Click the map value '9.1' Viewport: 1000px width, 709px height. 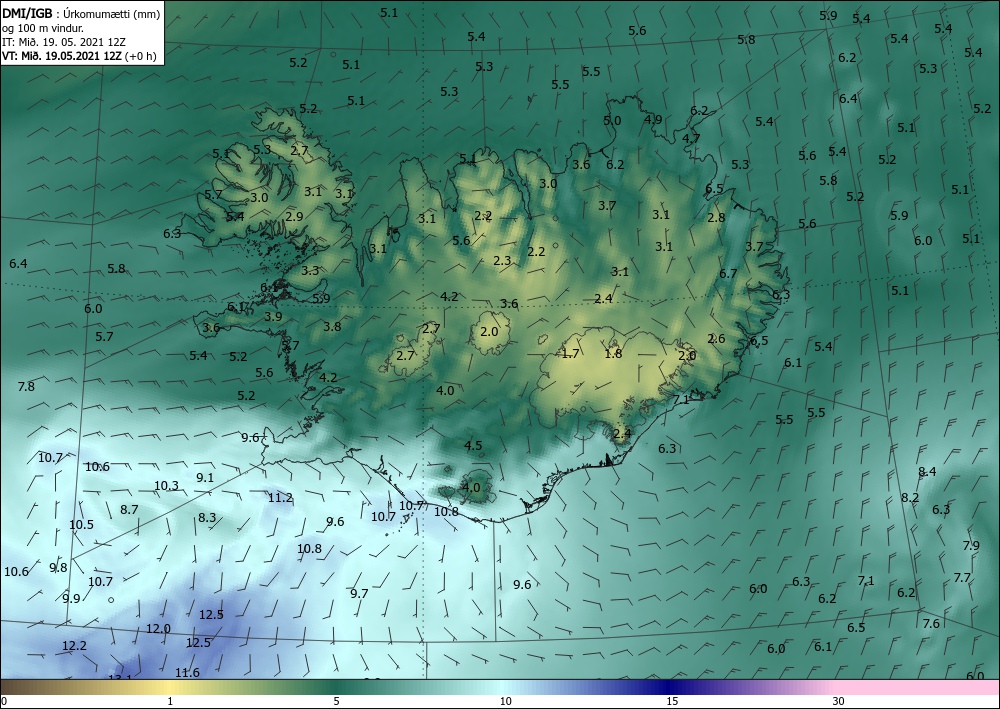point(205,478)
